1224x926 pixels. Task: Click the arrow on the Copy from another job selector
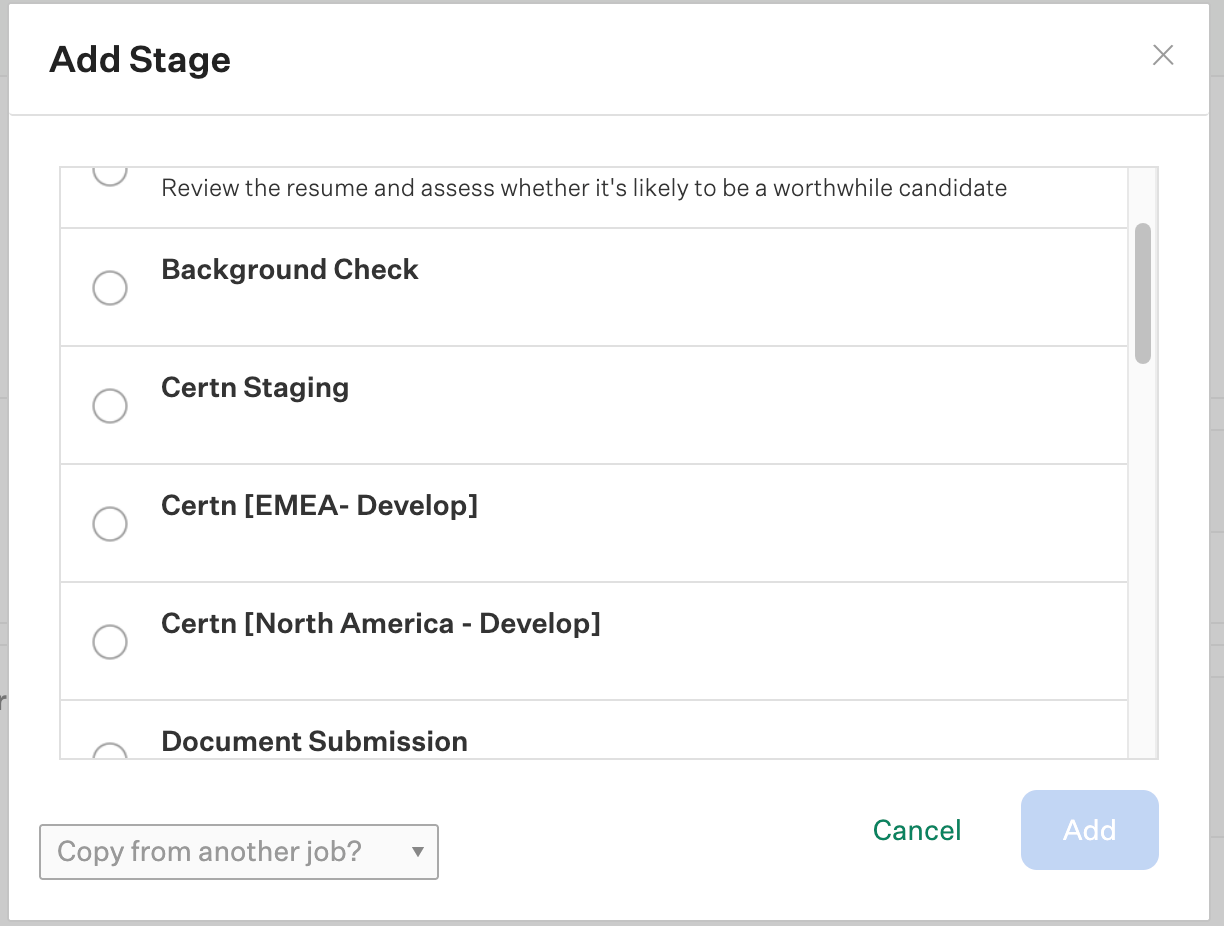click(418, 852)
